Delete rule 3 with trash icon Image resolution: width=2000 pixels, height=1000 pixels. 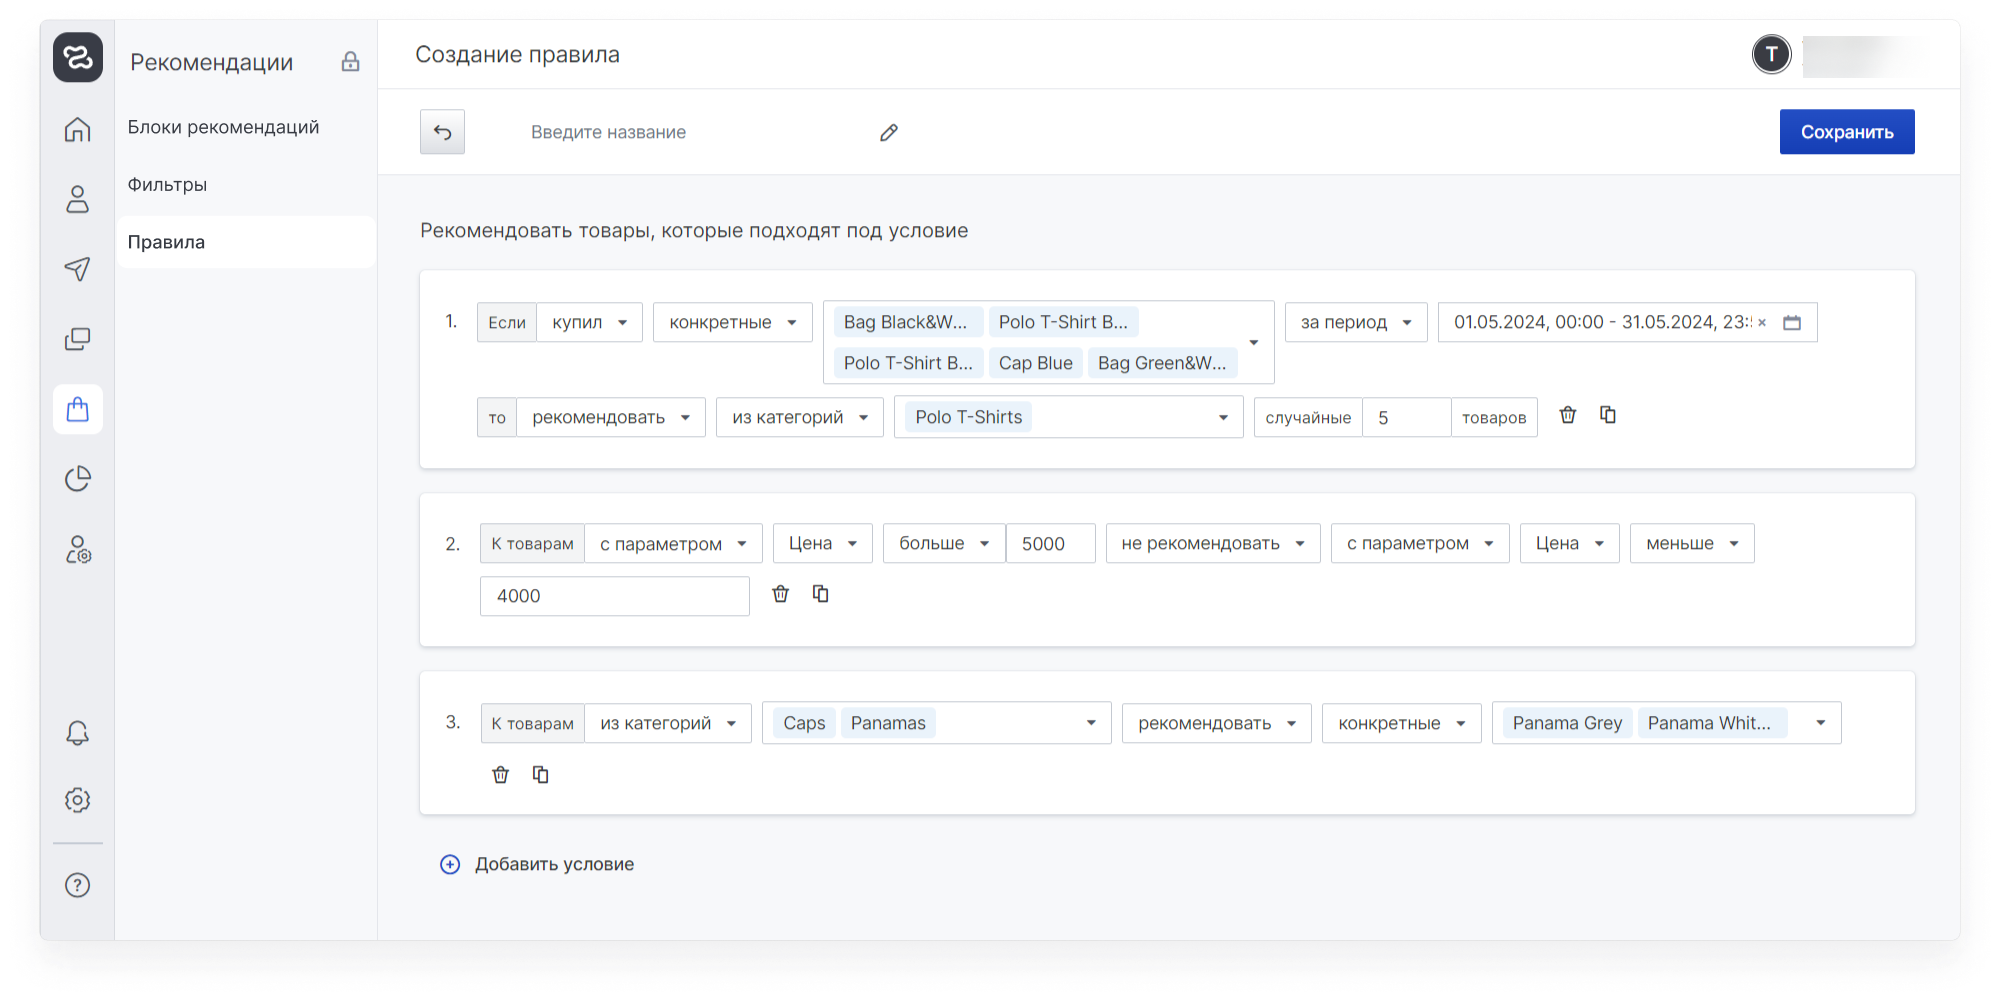(x=500, y=775)
